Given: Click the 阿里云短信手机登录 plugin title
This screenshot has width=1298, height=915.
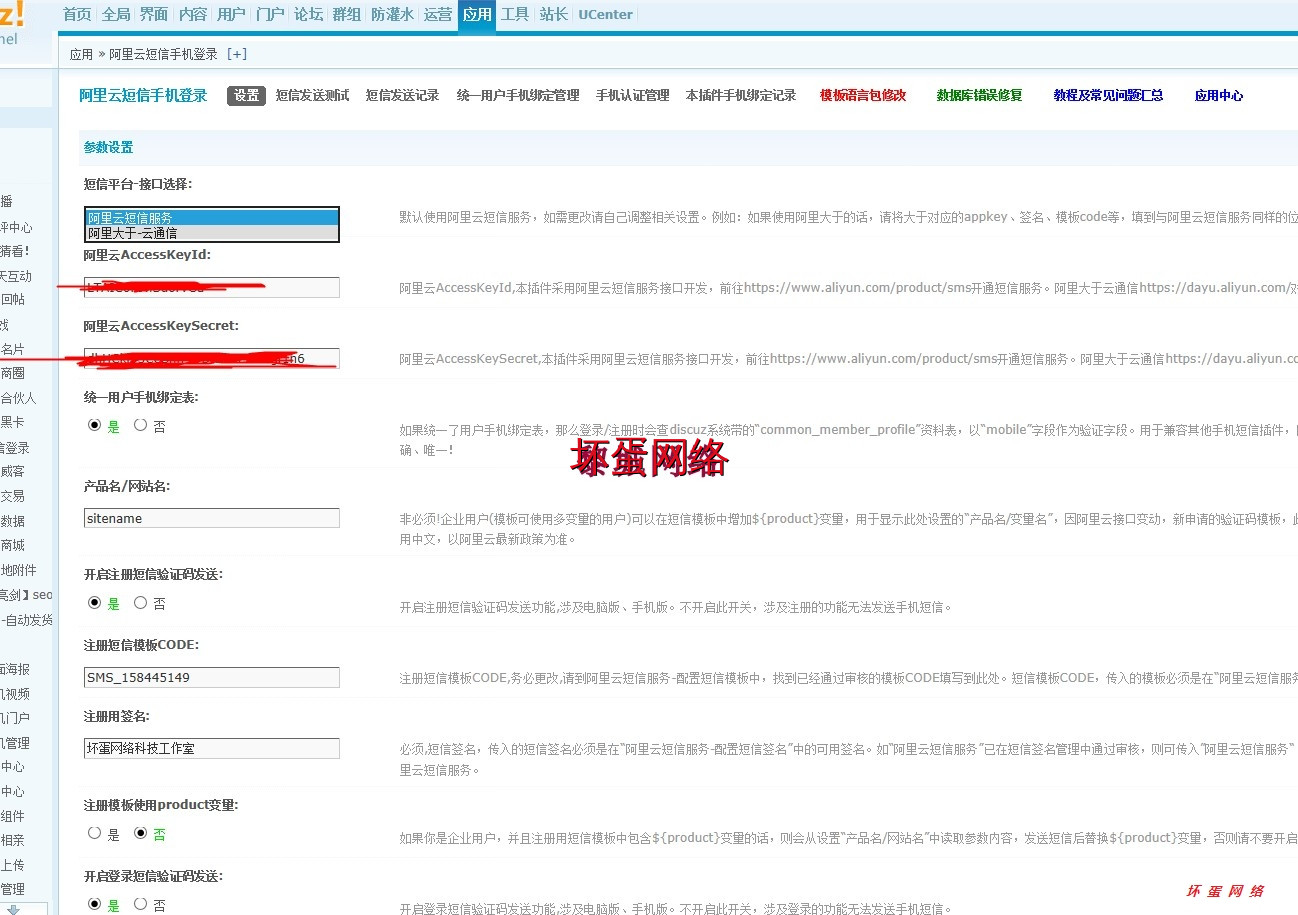Looking at the screenshot, I should 143,96.
